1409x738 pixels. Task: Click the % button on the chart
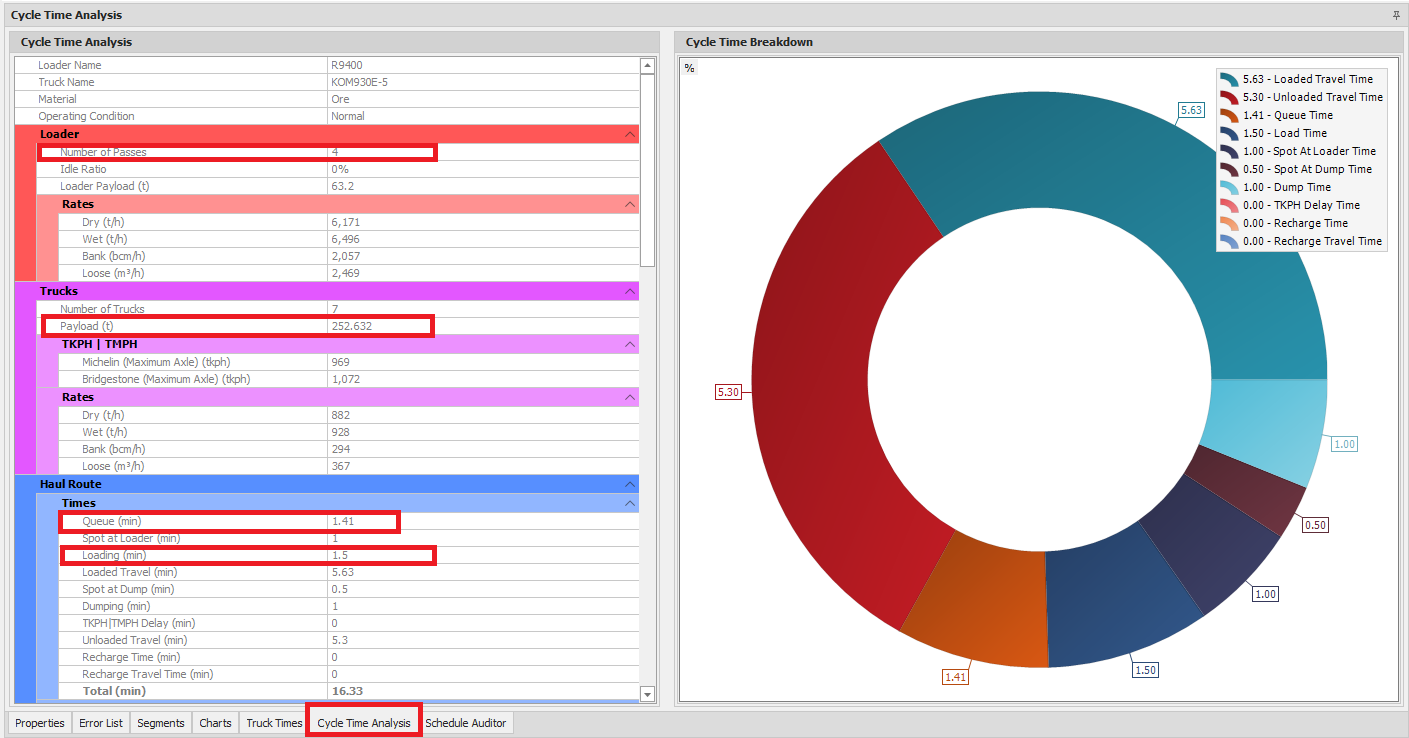point(689,68)
